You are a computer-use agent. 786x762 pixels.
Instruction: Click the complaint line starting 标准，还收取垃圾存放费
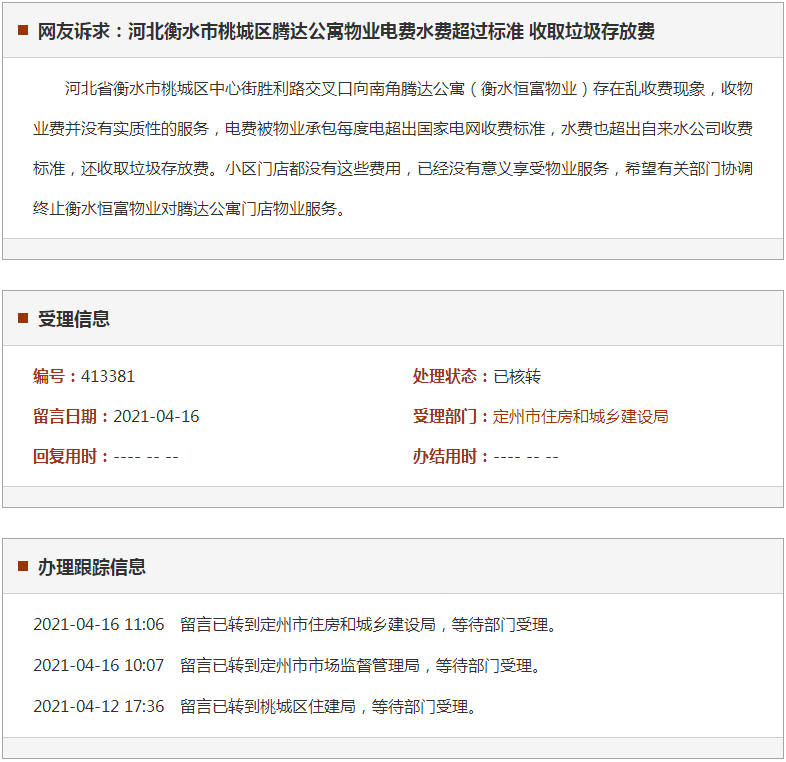393,169
